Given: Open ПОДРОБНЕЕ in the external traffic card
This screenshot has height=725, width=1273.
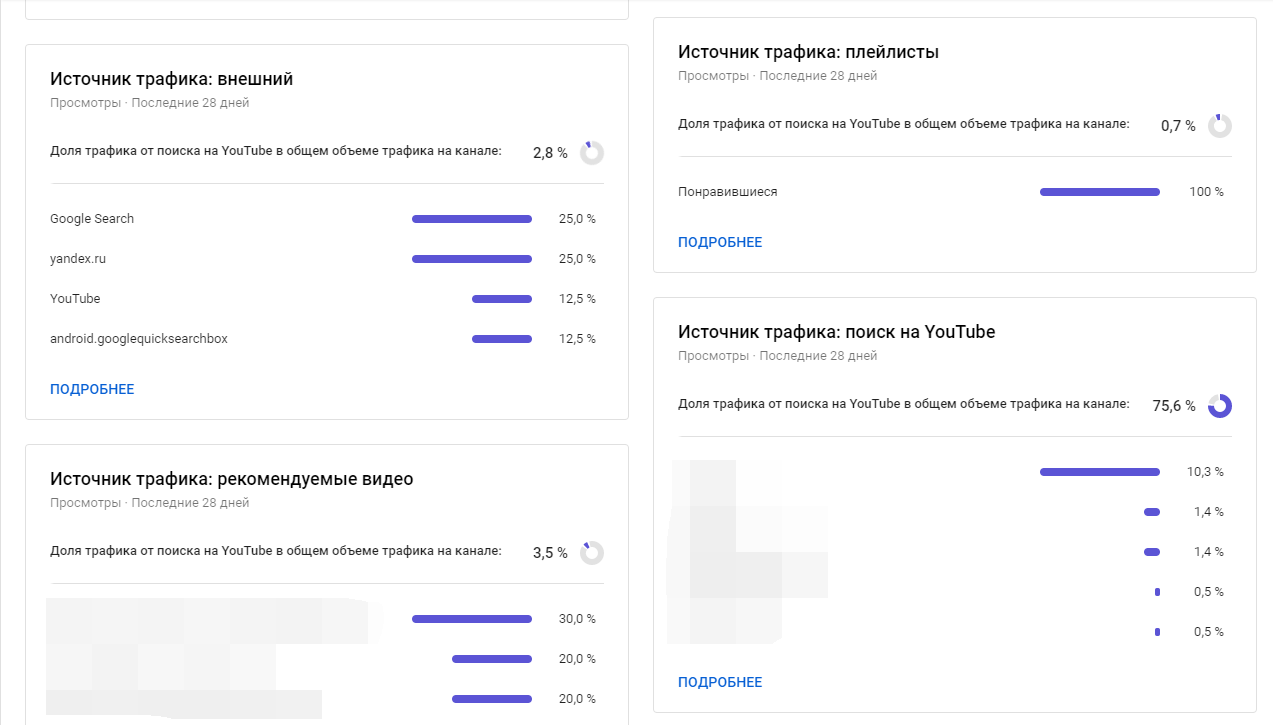Looking at the screenshot, I should click(92, 389).
